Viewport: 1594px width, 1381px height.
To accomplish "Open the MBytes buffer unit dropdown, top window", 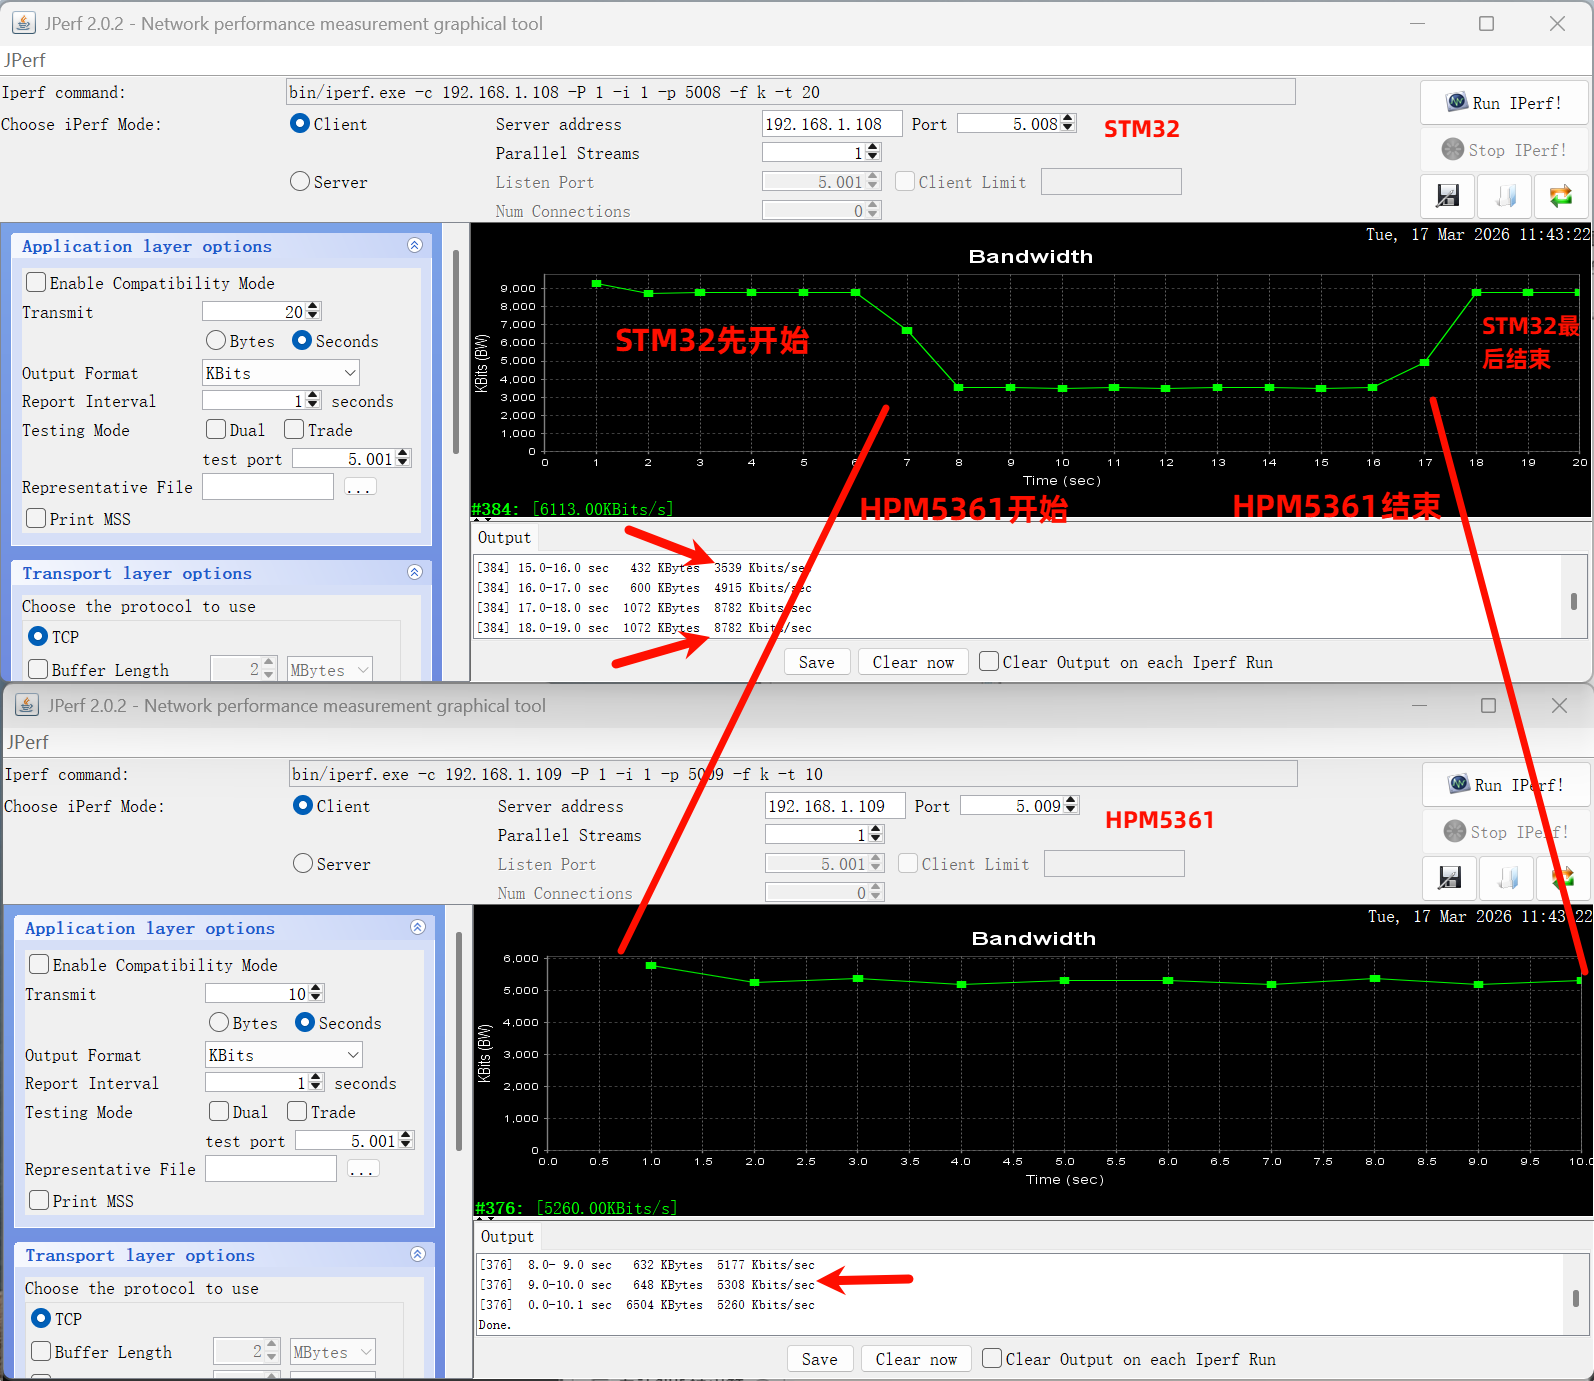I will pos(330,670).
